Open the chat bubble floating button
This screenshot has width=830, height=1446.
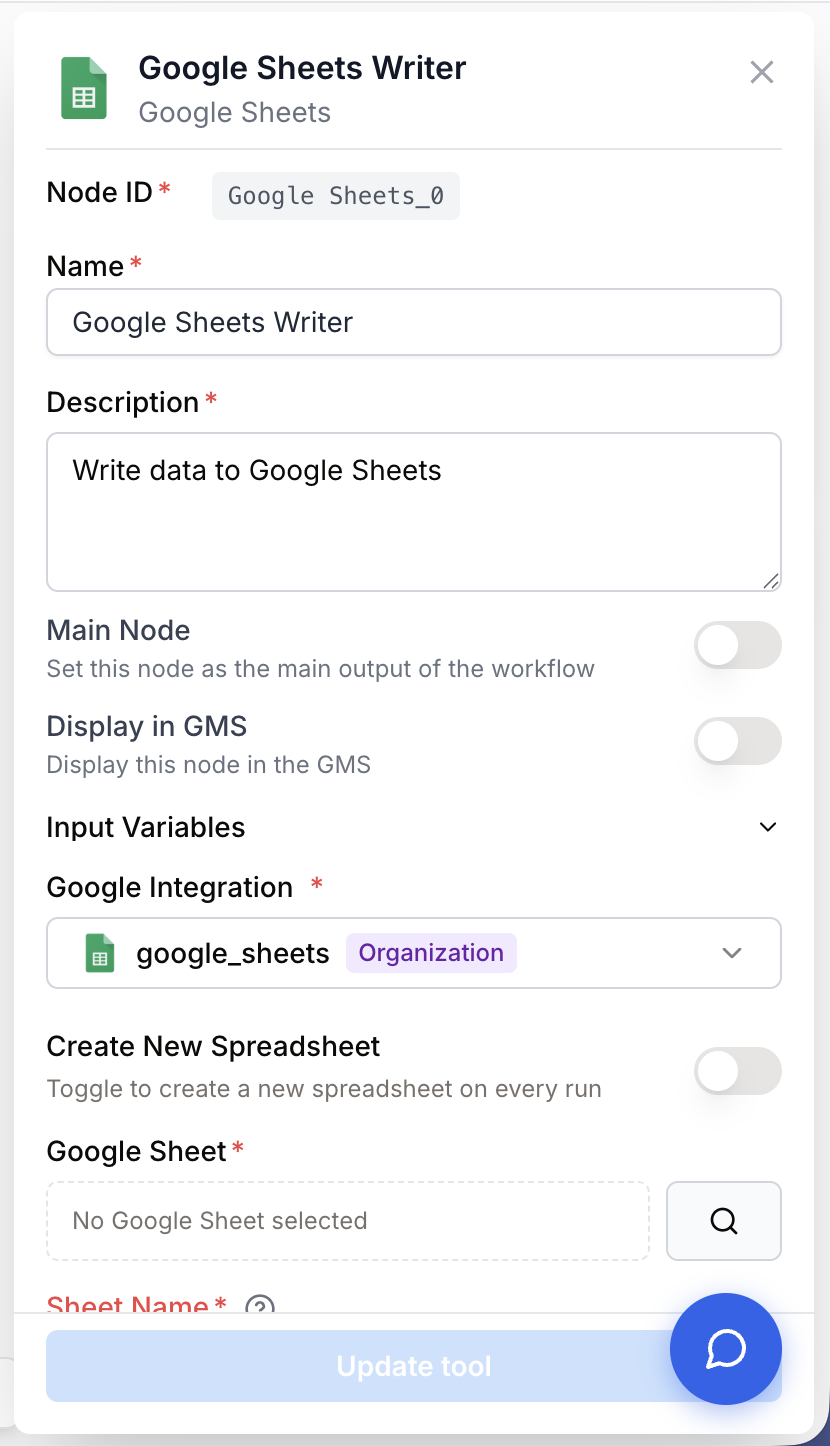[x=726, y=1350]
